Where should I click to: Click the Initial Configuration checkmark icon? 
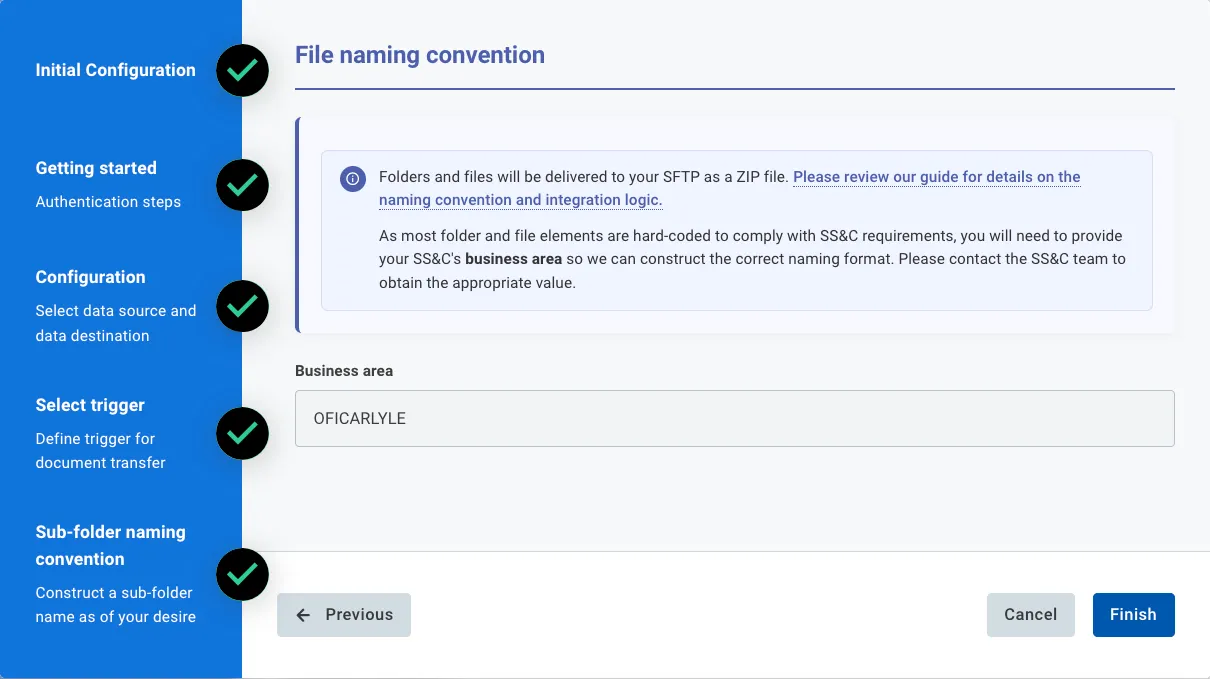pyautogui.click(x=242, y=71)
